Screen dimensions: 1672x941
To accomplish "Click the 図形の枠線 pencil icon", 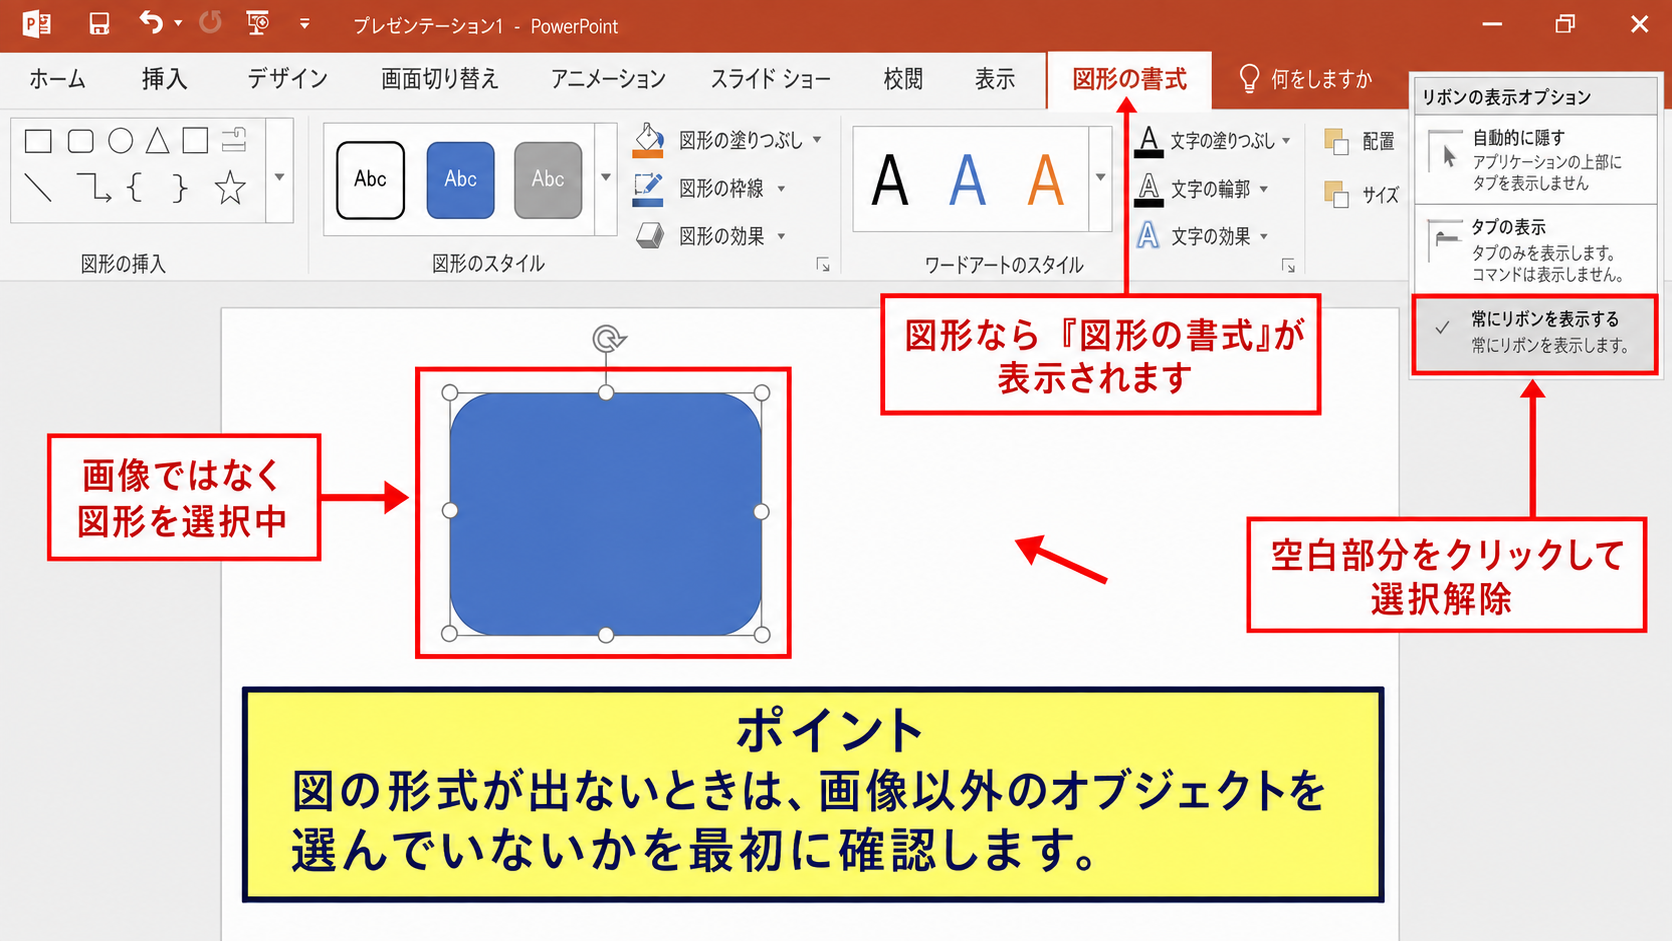I will click(x=648, y=189).
